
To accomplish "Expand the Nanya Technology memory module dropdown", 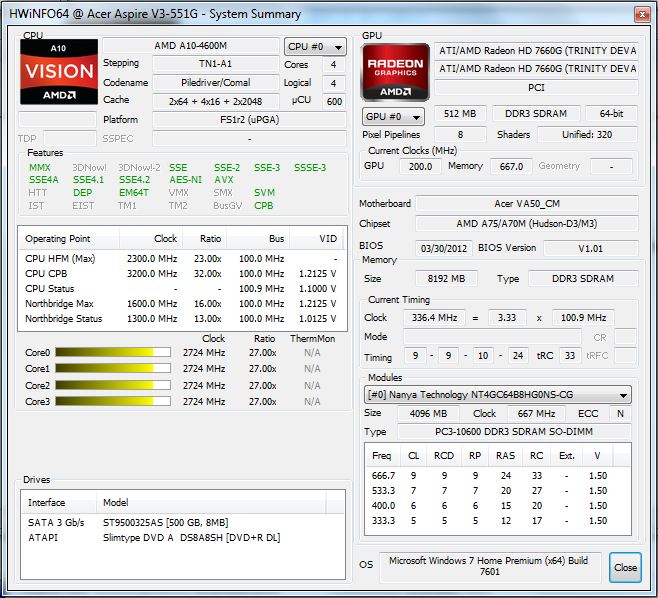I will coord(497,395).
